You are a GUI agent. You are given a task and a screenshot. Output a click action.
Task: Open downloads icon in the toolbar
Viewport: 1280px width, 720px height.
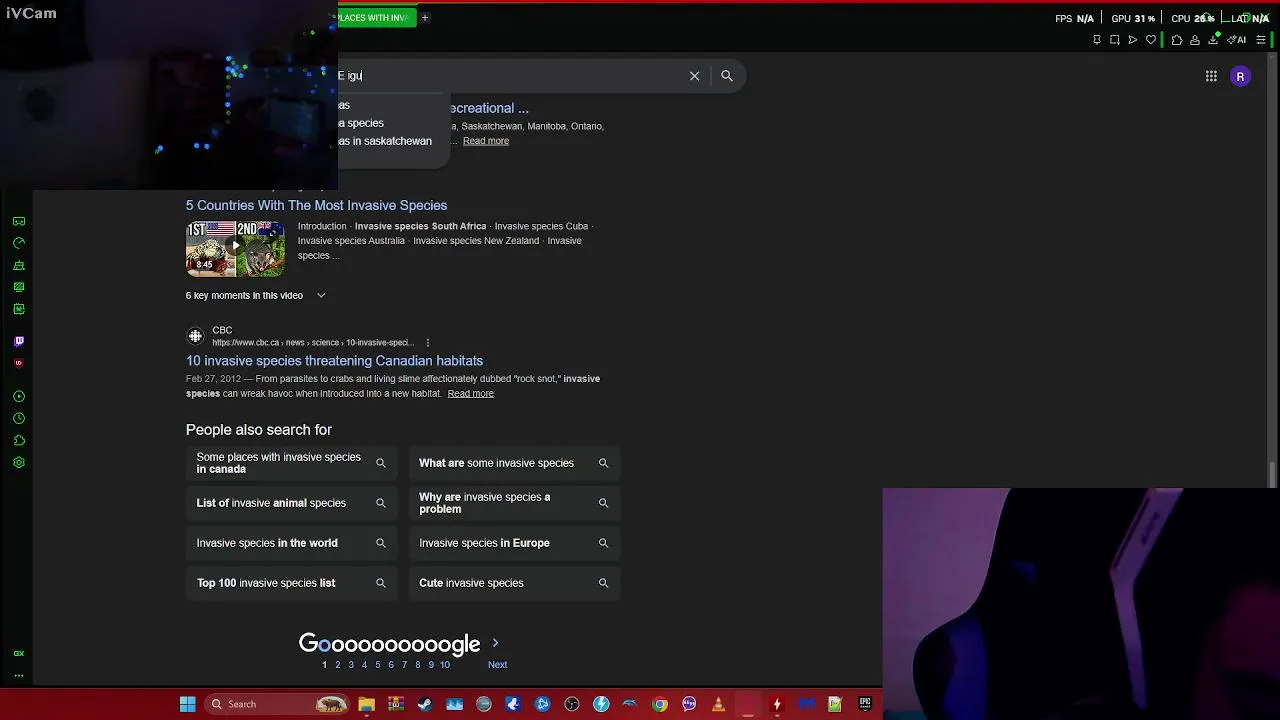click(1213, 40)
